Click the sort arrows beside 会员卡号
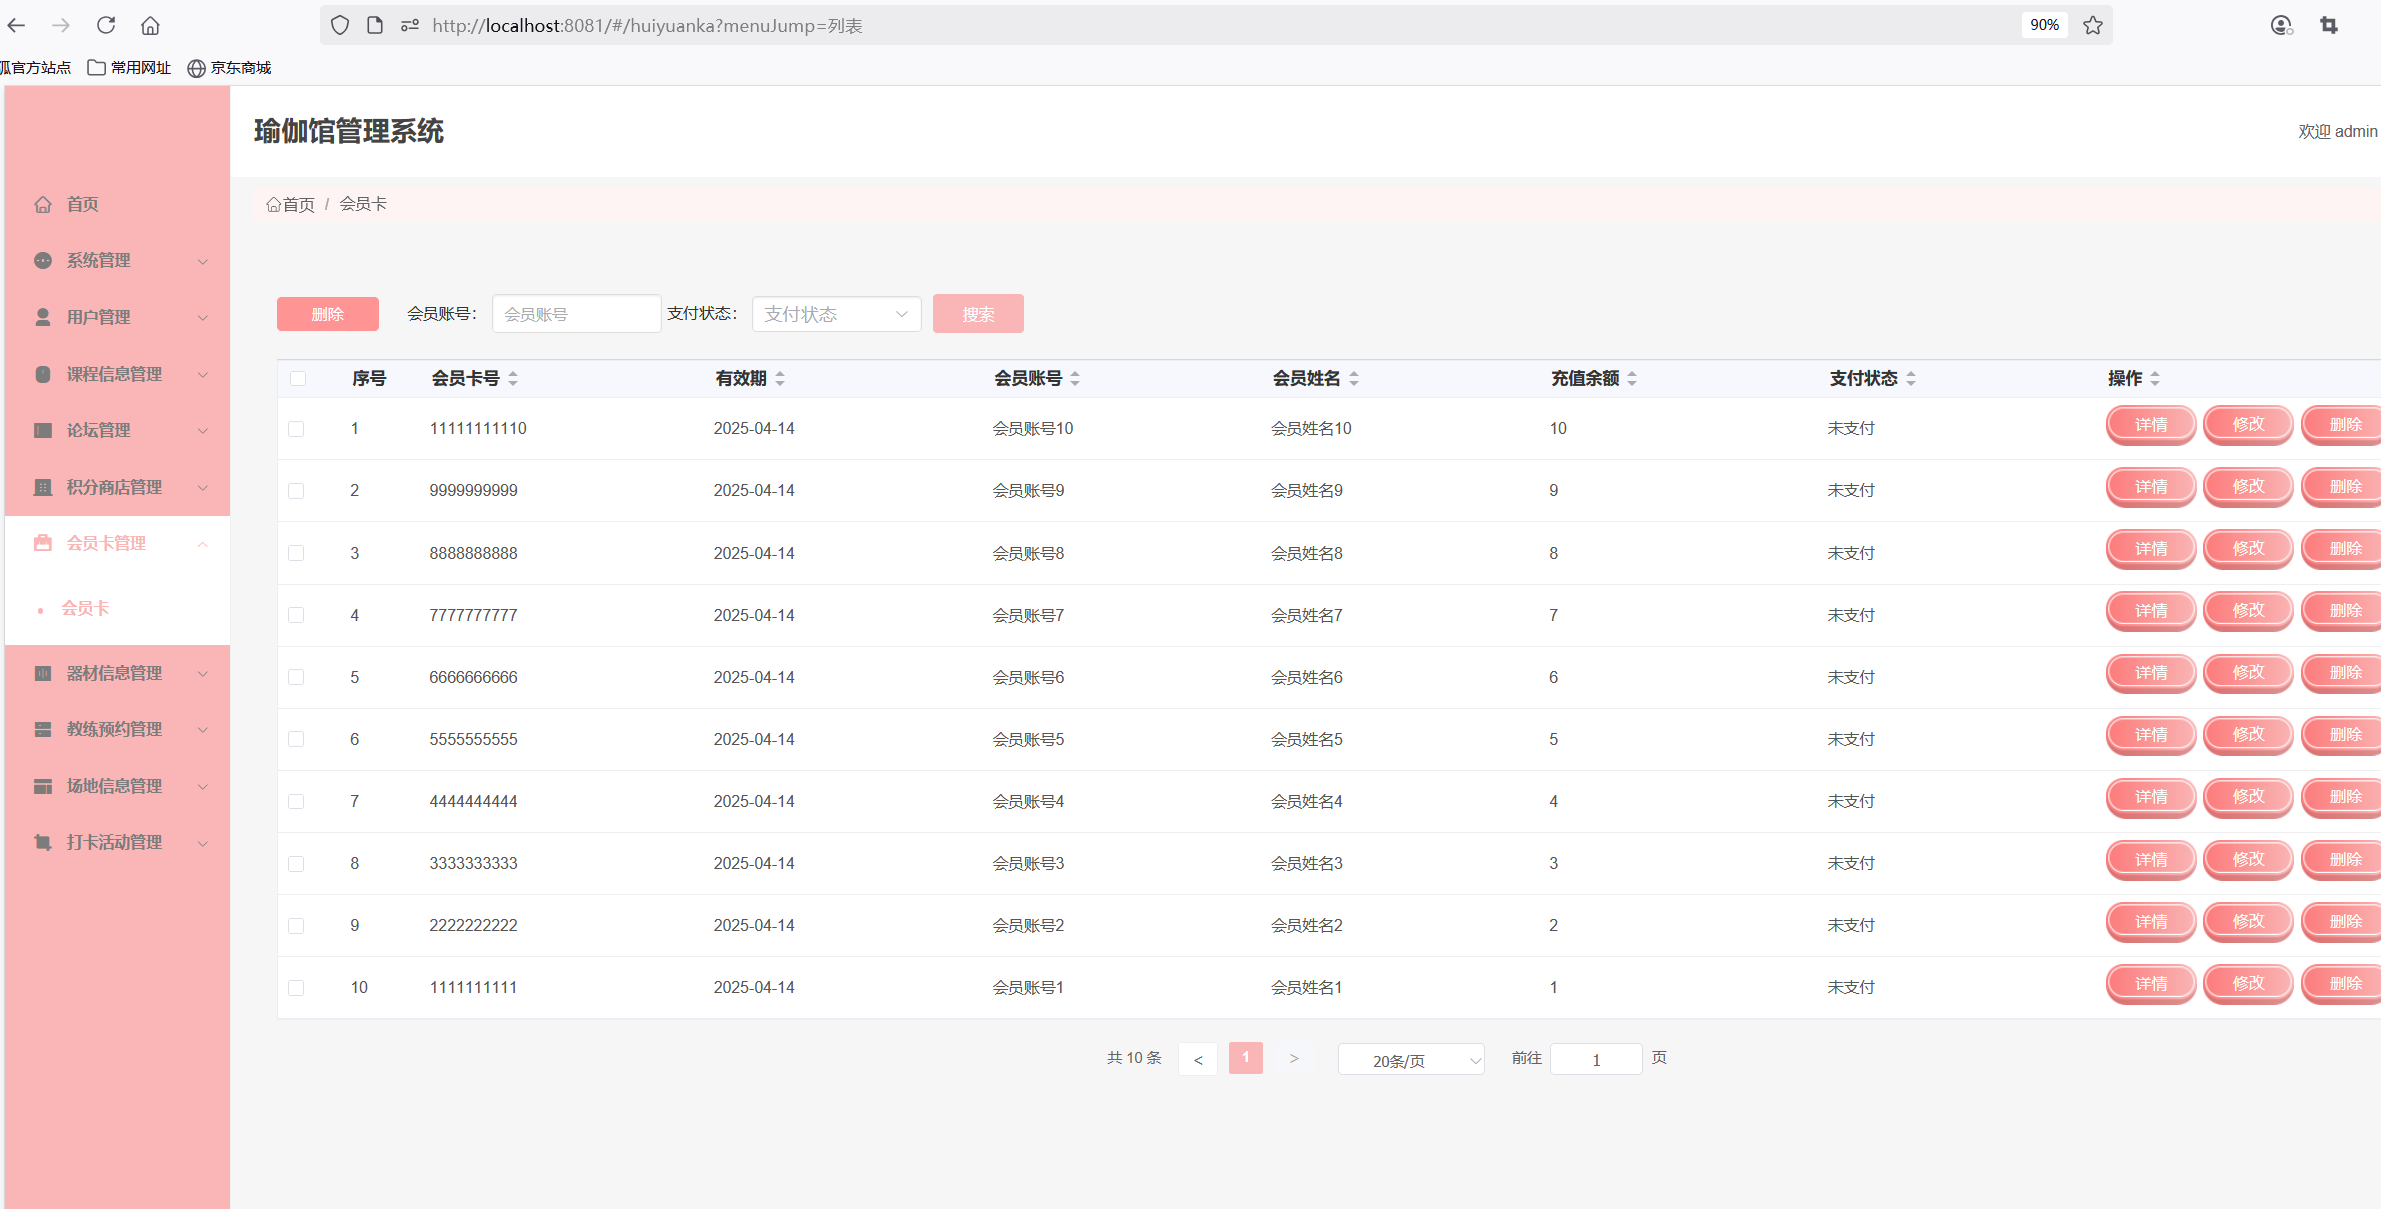This screenshot has height=1209, width=2381. click(513, 378)
